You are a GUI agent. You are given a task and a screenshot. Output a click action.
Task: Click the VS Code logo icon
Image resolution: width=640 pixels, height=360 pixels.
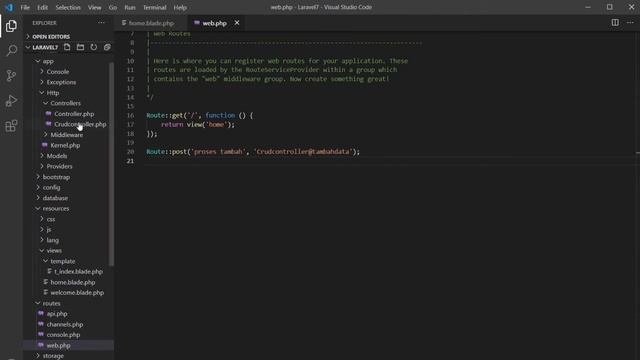coord(9,7)
